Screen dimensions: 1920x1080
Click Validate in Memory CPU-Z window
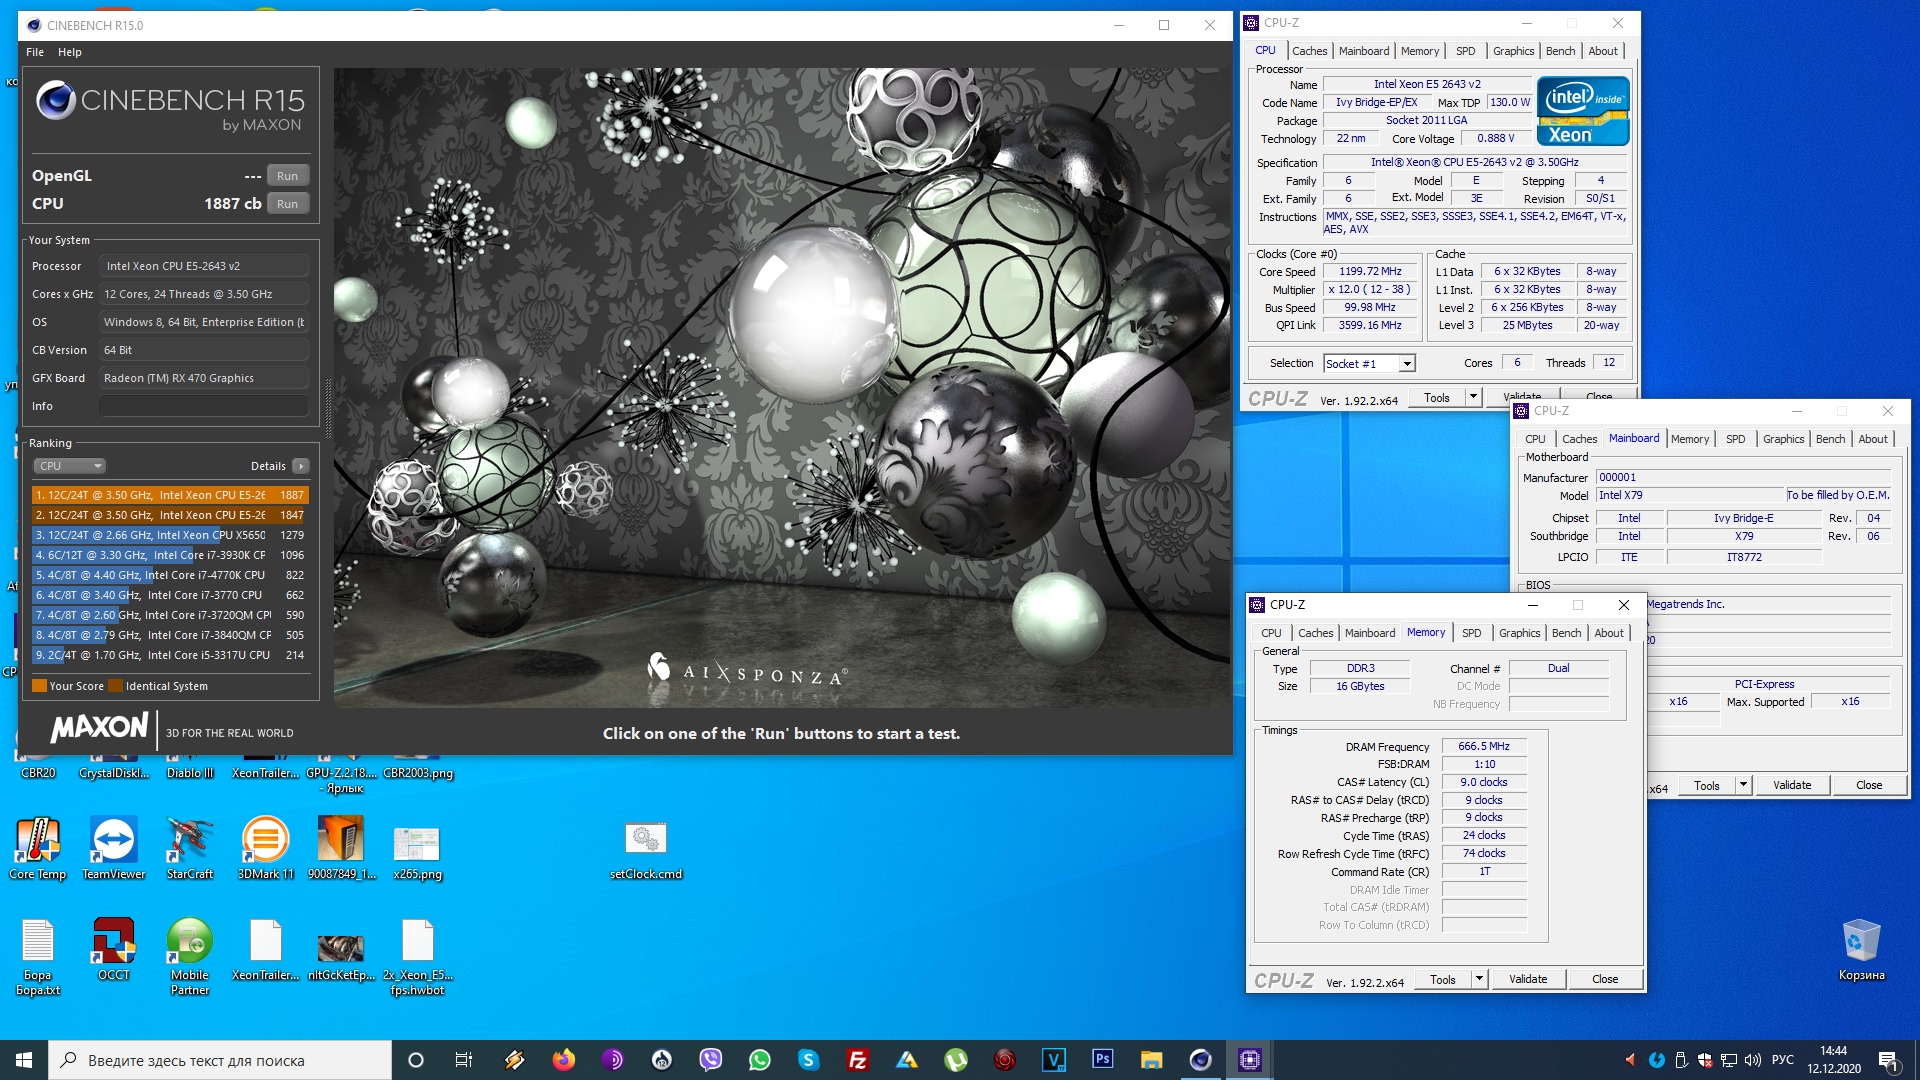click(x=1528, y=979)
